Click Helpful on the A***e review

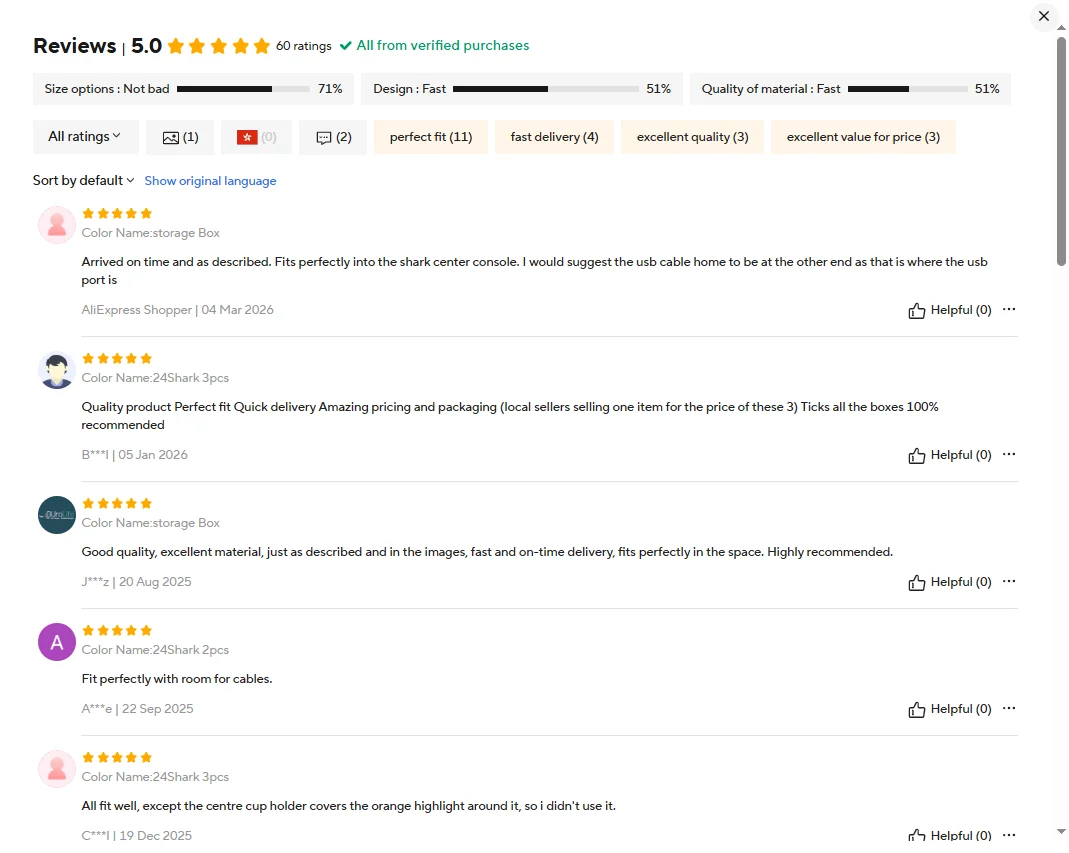pyautogui.click(x=949, y=709)
